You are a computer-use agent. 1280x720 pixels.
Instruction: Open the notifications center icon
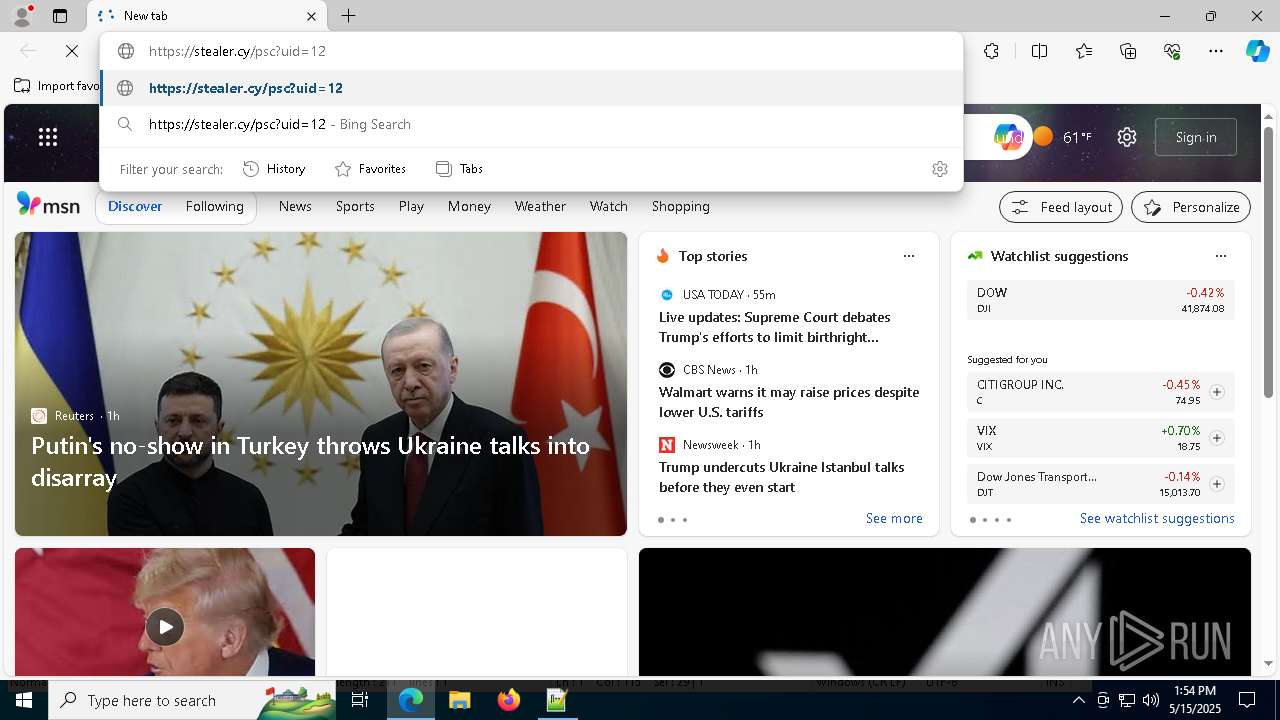point(1247,700)
